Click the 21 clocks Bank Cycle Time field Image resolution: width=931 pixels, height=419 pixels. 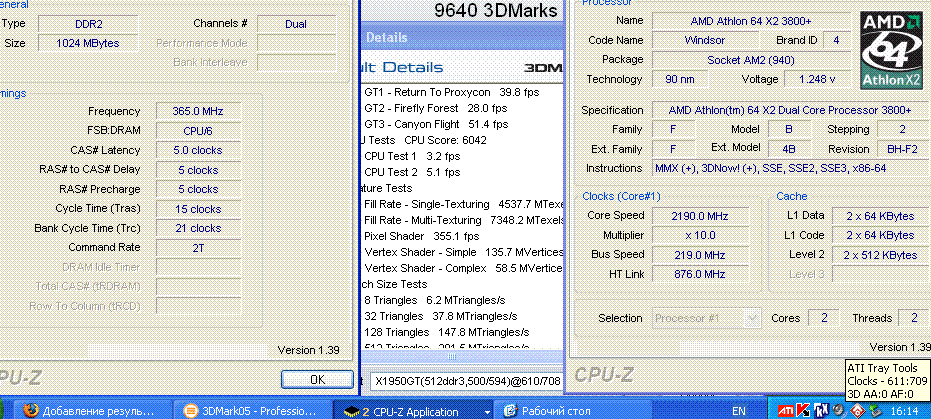[198, 228]
